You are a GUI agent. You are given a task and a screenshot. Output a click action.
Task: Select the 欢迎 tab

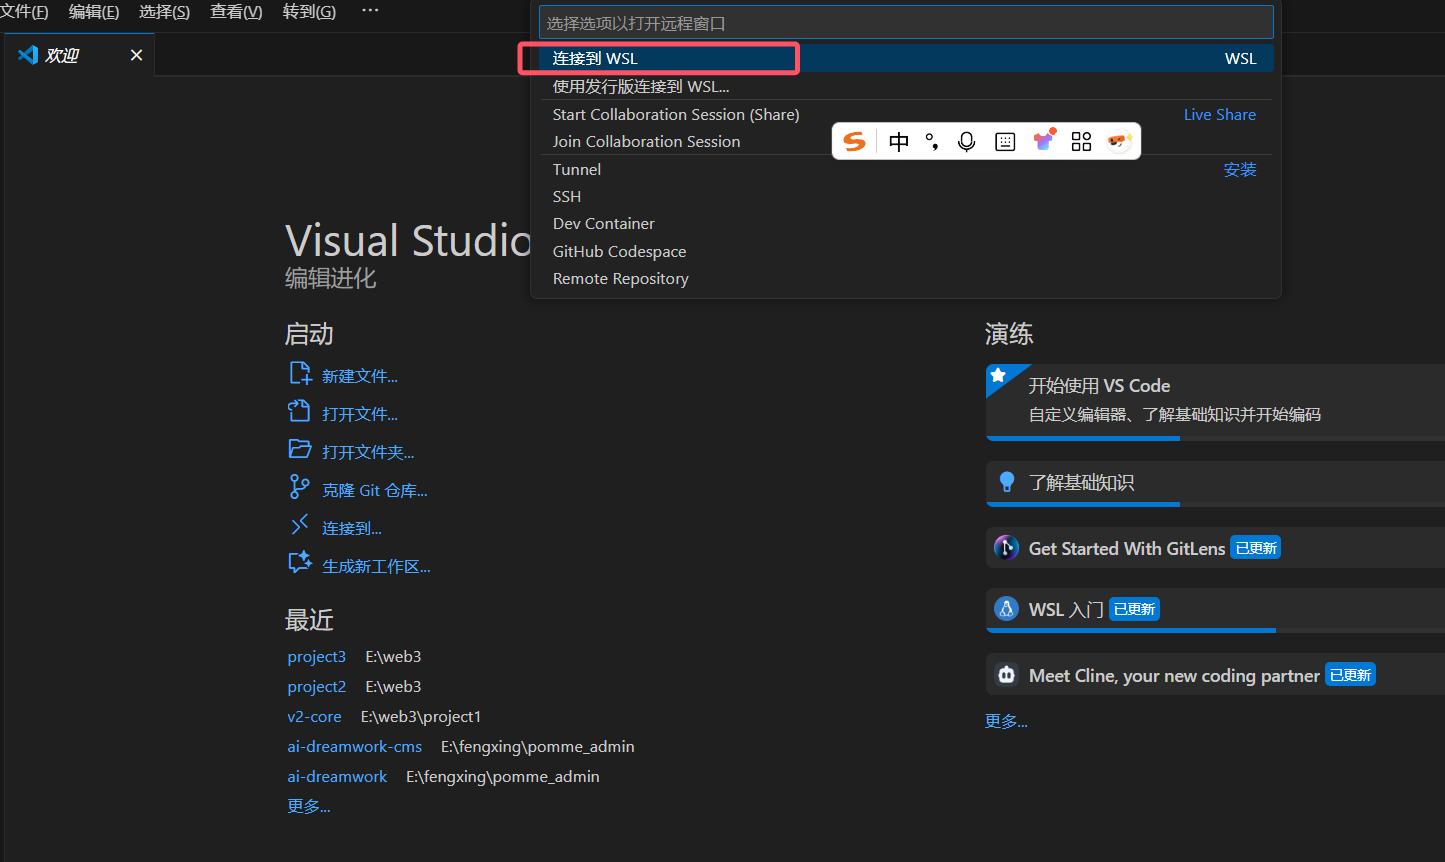pyautogui.click(x=80, y=55)
